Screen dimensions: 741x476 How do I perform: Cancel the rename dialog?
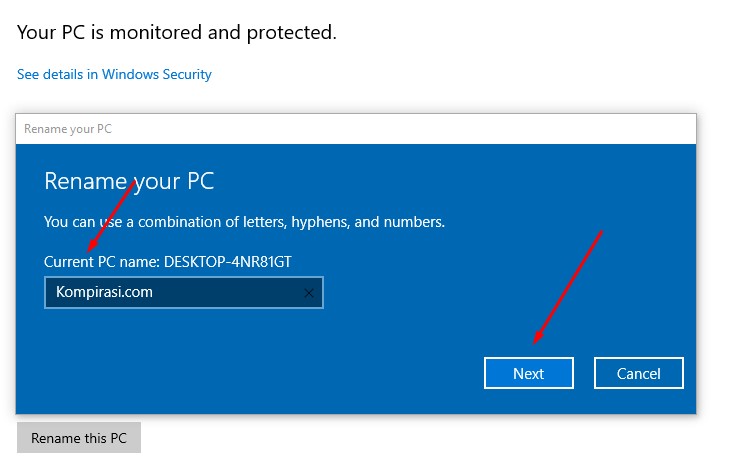pos(638,373)
